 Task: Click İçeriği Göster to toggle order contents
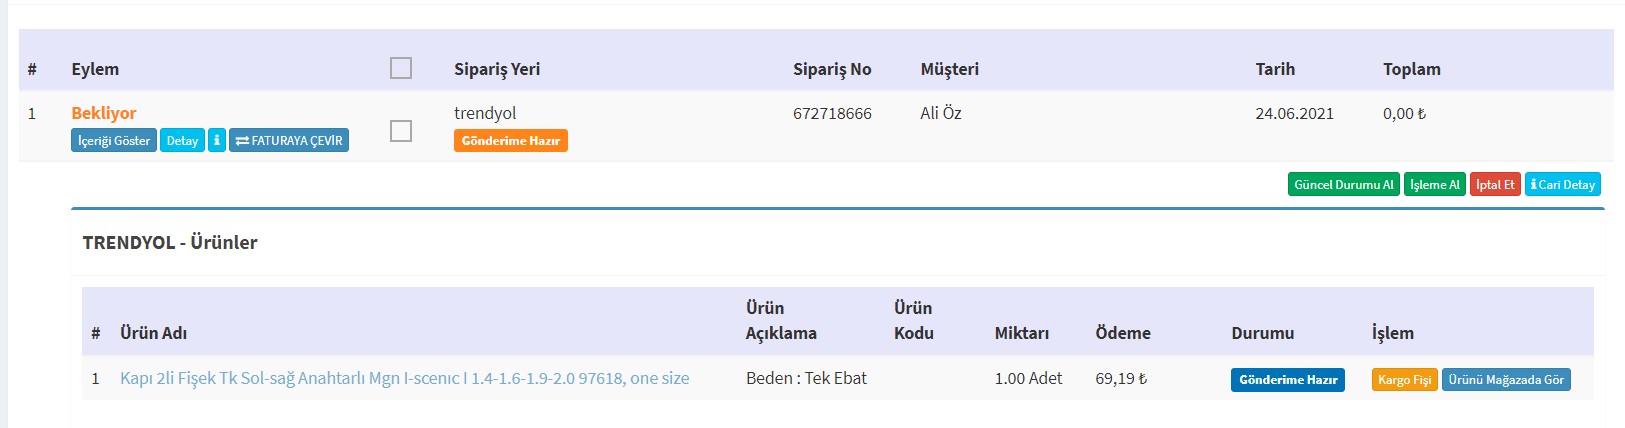[x=114, y=141]
